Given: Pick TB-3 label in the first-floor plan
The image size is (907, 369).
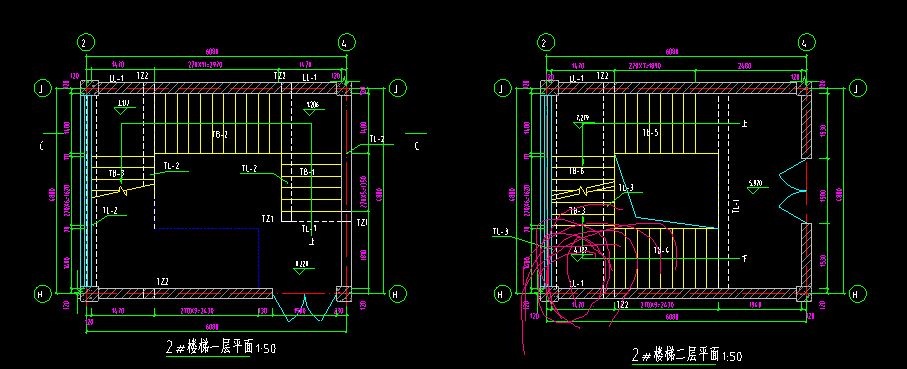Looking at the screenshot, I should click(116, 173).
